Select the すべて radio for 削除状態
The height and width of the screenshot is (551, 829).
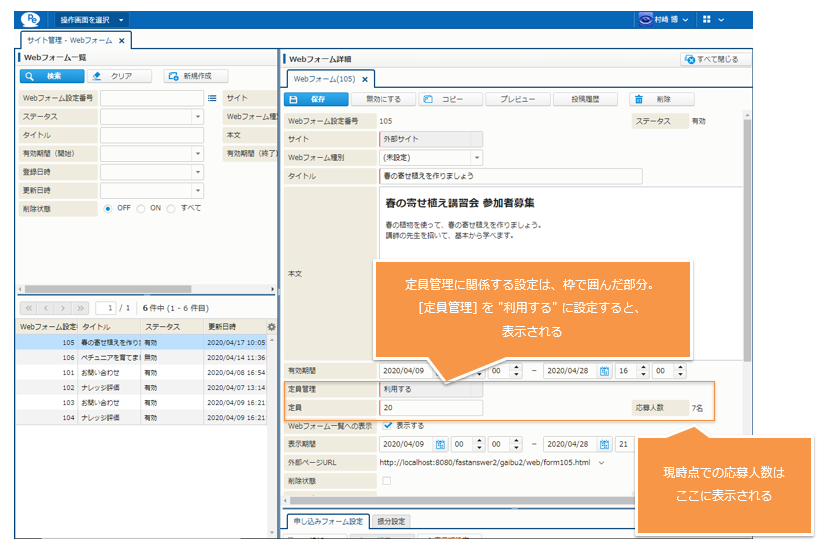point(172,208)
